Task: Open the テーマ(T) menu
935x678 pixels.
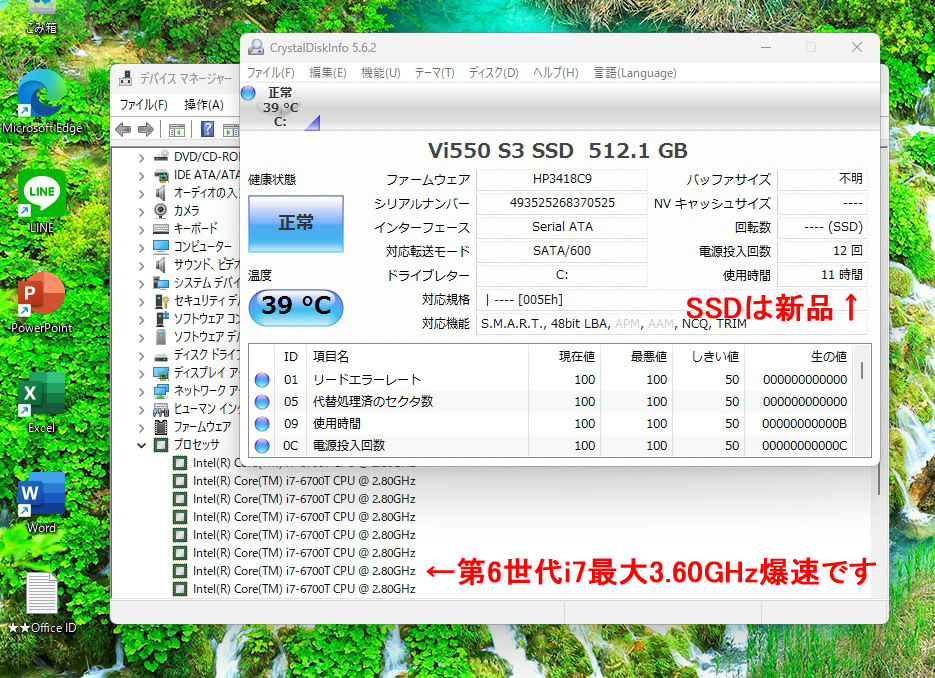Action: point(435,73)
